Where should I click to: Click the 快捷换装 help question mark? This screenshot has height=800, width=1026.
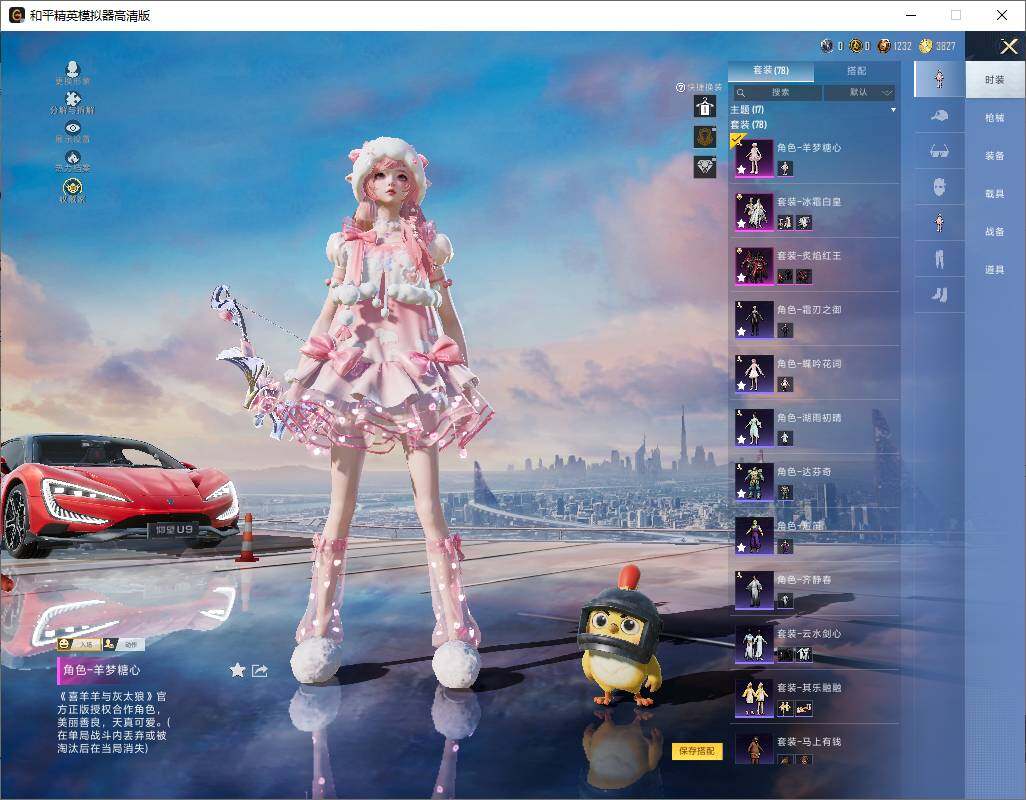click(x=681, y=87)
